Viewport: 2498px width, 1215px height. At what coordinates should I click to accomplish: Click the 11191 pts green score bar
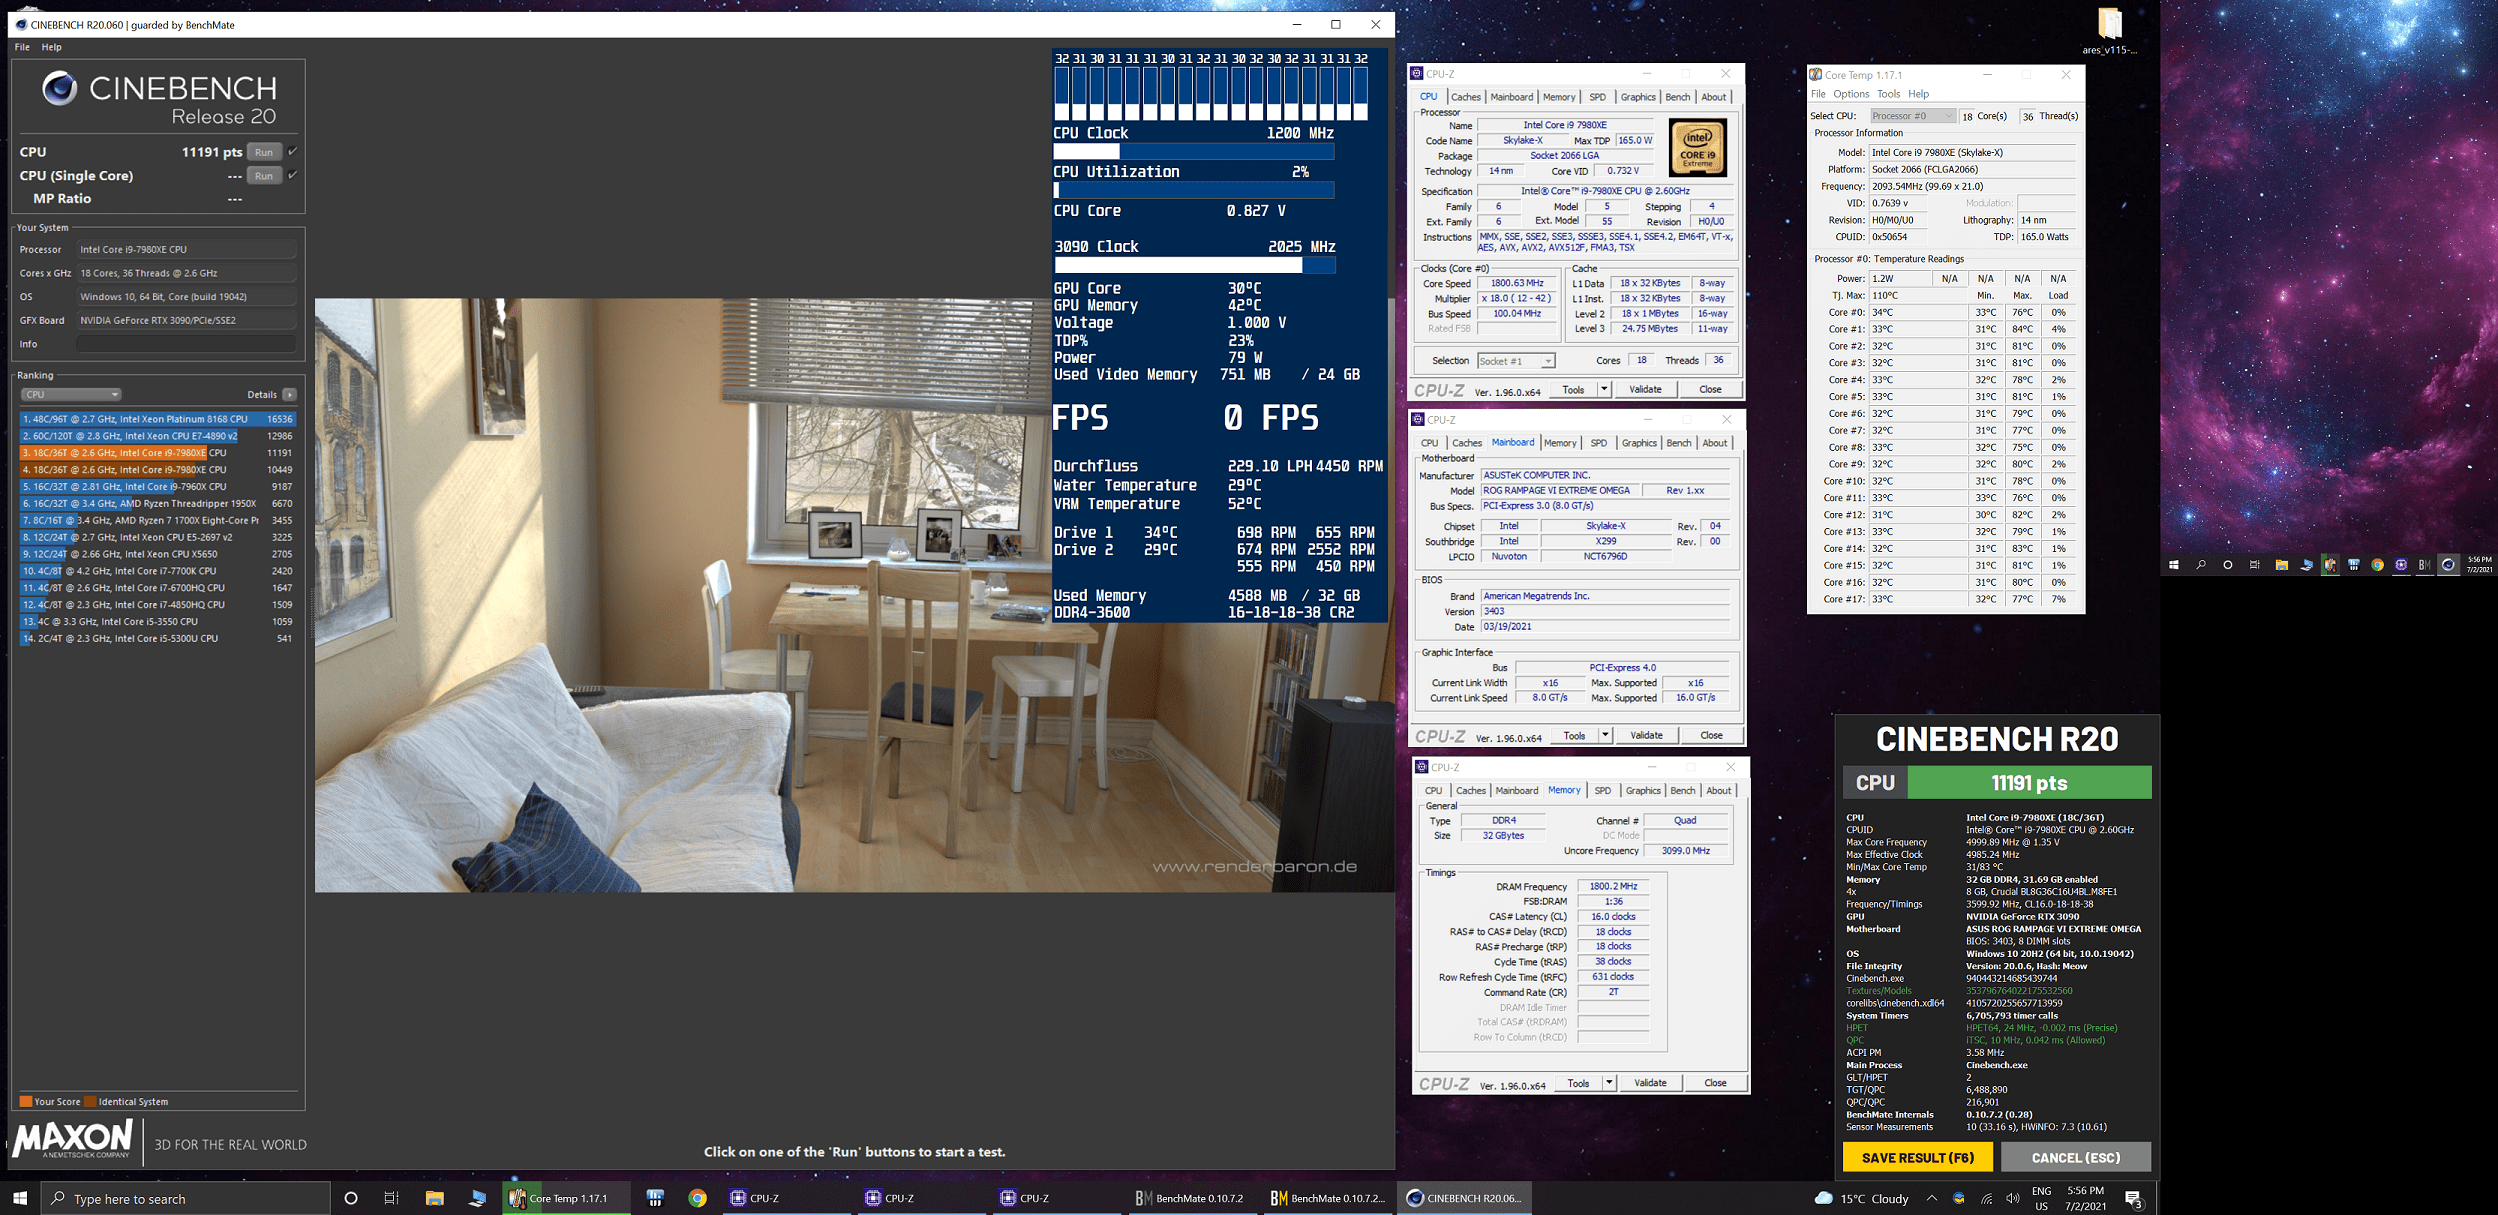2029,782
